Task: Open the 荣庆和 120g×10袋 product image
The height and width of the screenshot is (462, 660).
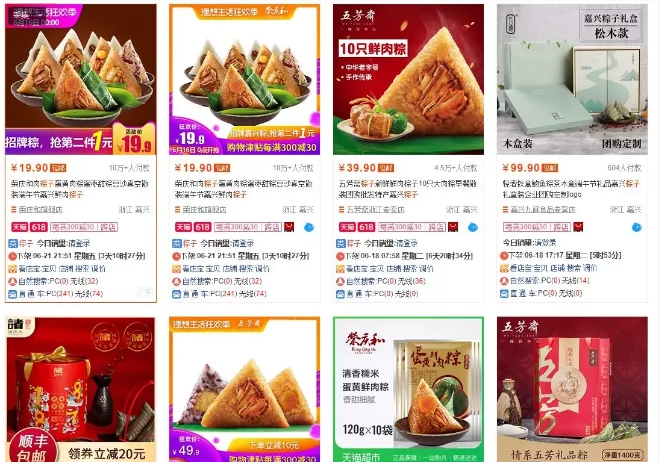Action: pyautogui.click(x=408, y=390)
